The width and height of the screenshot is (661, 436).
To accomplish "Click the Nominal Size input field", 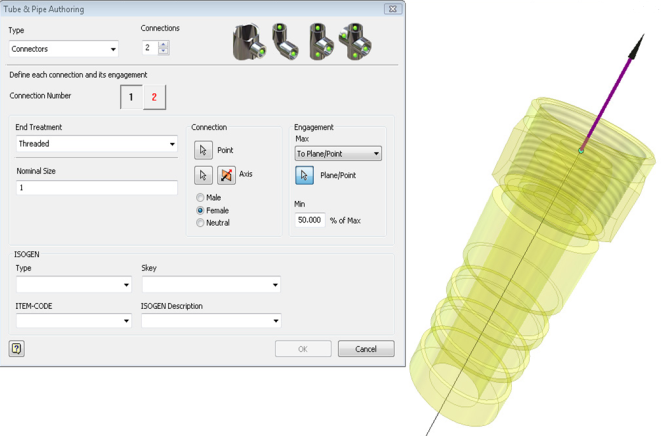I will [x=97, y=188].
